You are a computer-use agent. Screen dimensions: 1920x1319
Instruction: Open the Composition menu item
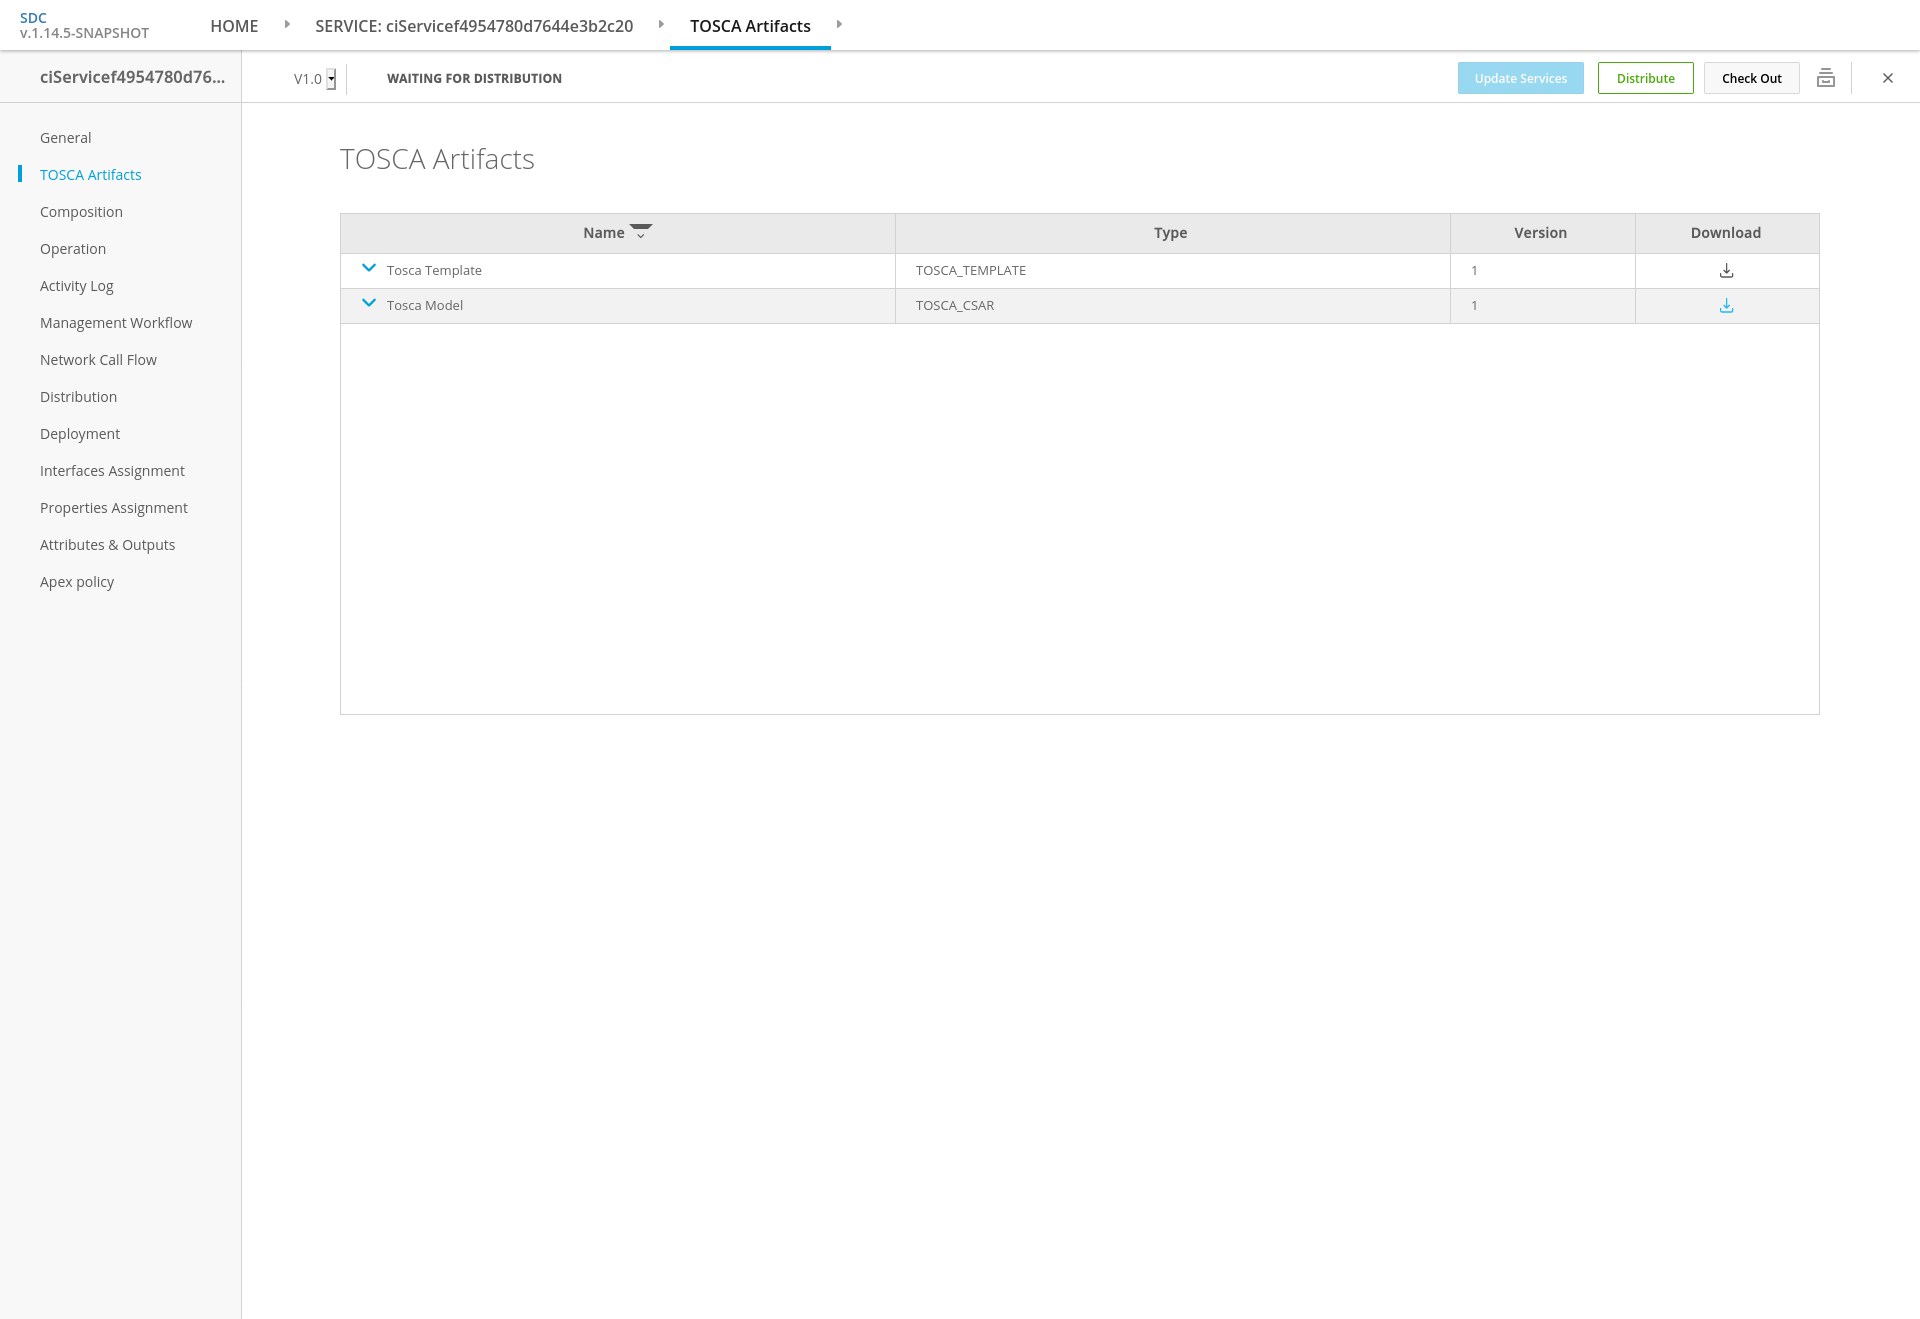click(81, 212)
